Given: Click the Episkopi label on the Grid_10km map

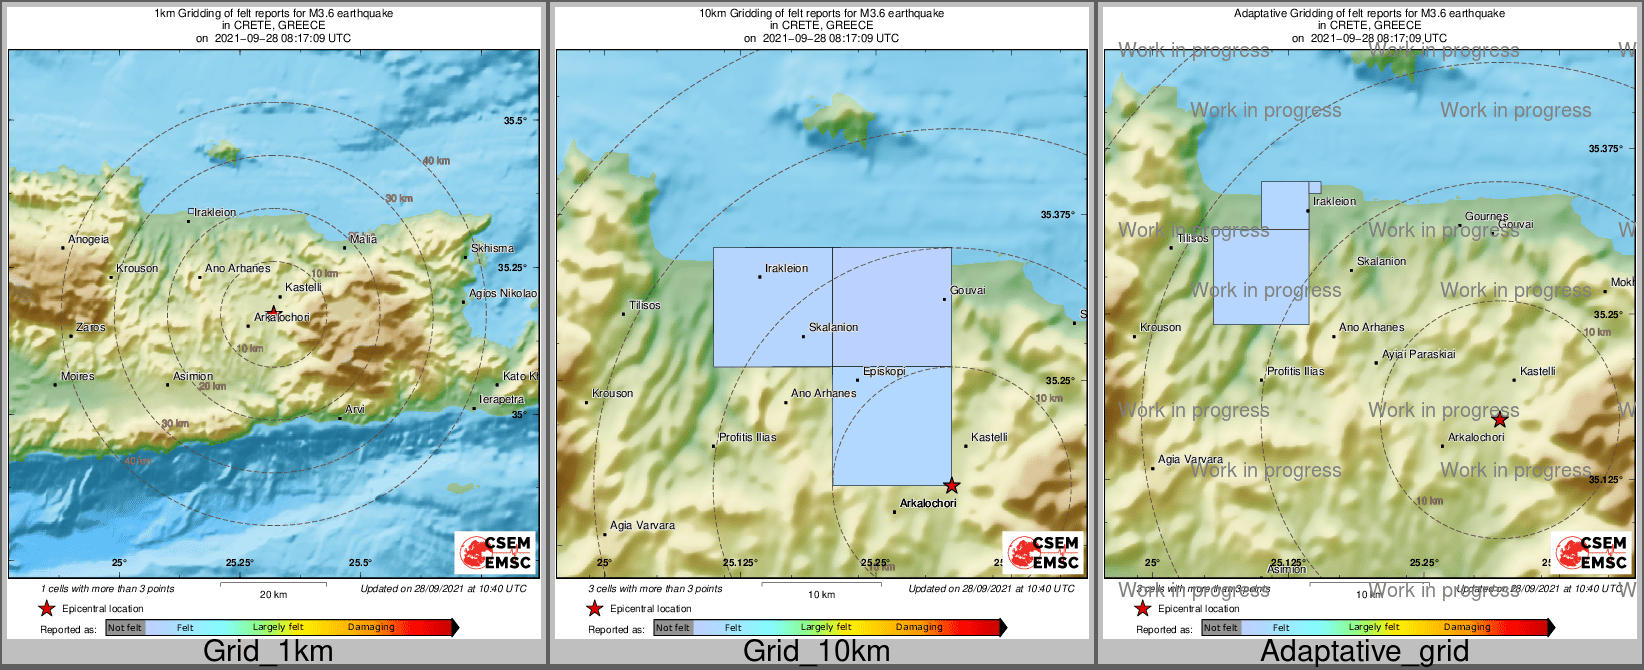Looking at the screenshot, I should point(884,371).
